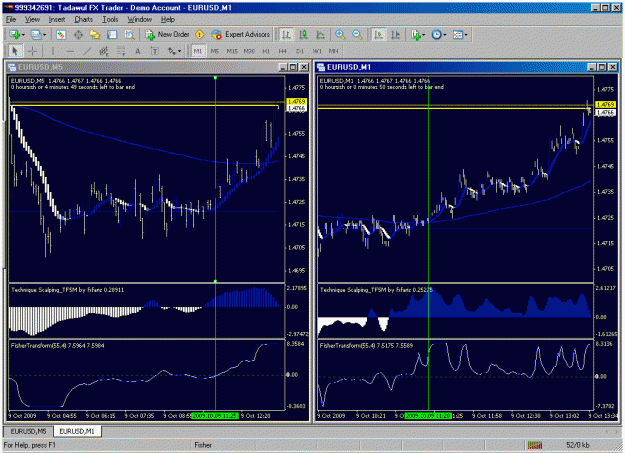Image resolution: width=625 pixels, height=453 pixels.
Task: Select the vertical line drawing tool
Action: click(x=53, y=51)
